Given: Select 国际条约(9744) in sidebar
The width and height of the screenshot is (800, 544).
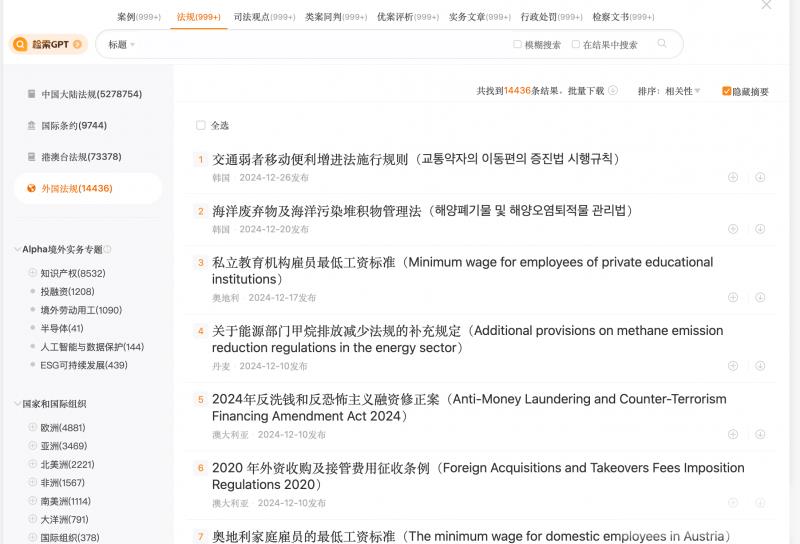Looking at the screenshot, I should 73,126.
